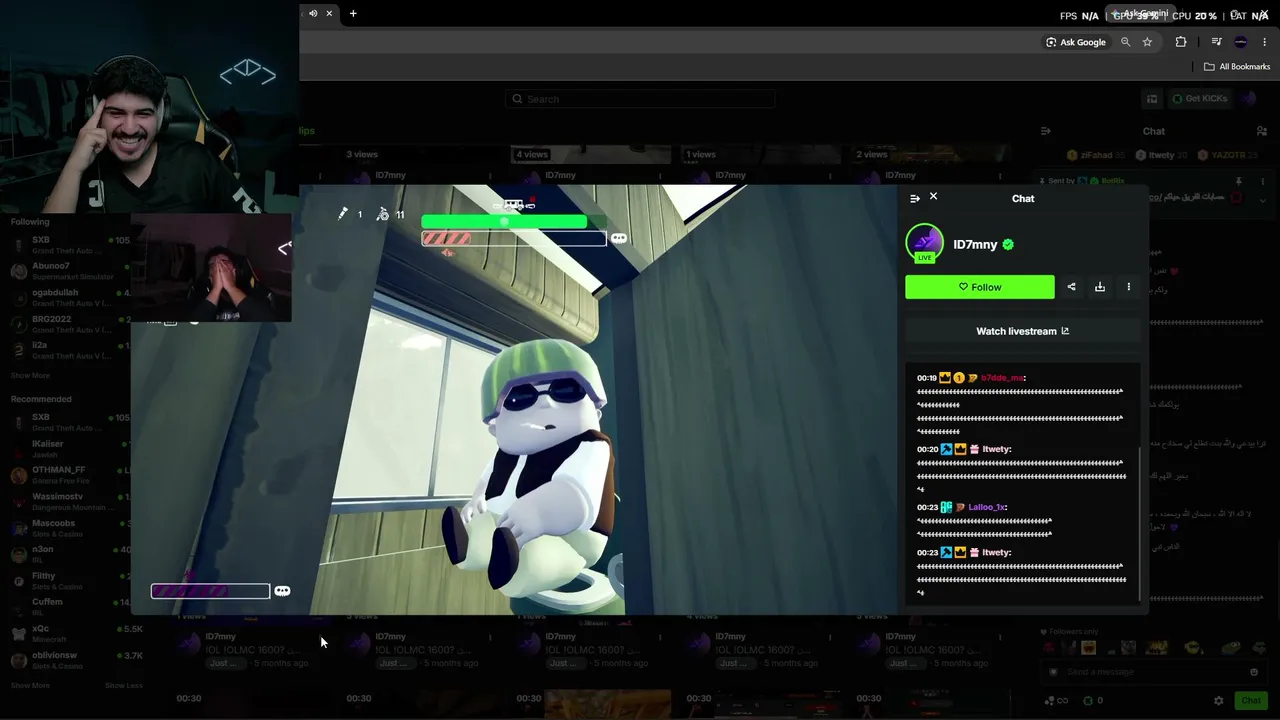Open the SXB channel in Following
The image size is (1280, 720).
pyautogui.click(x=70, y=245)
